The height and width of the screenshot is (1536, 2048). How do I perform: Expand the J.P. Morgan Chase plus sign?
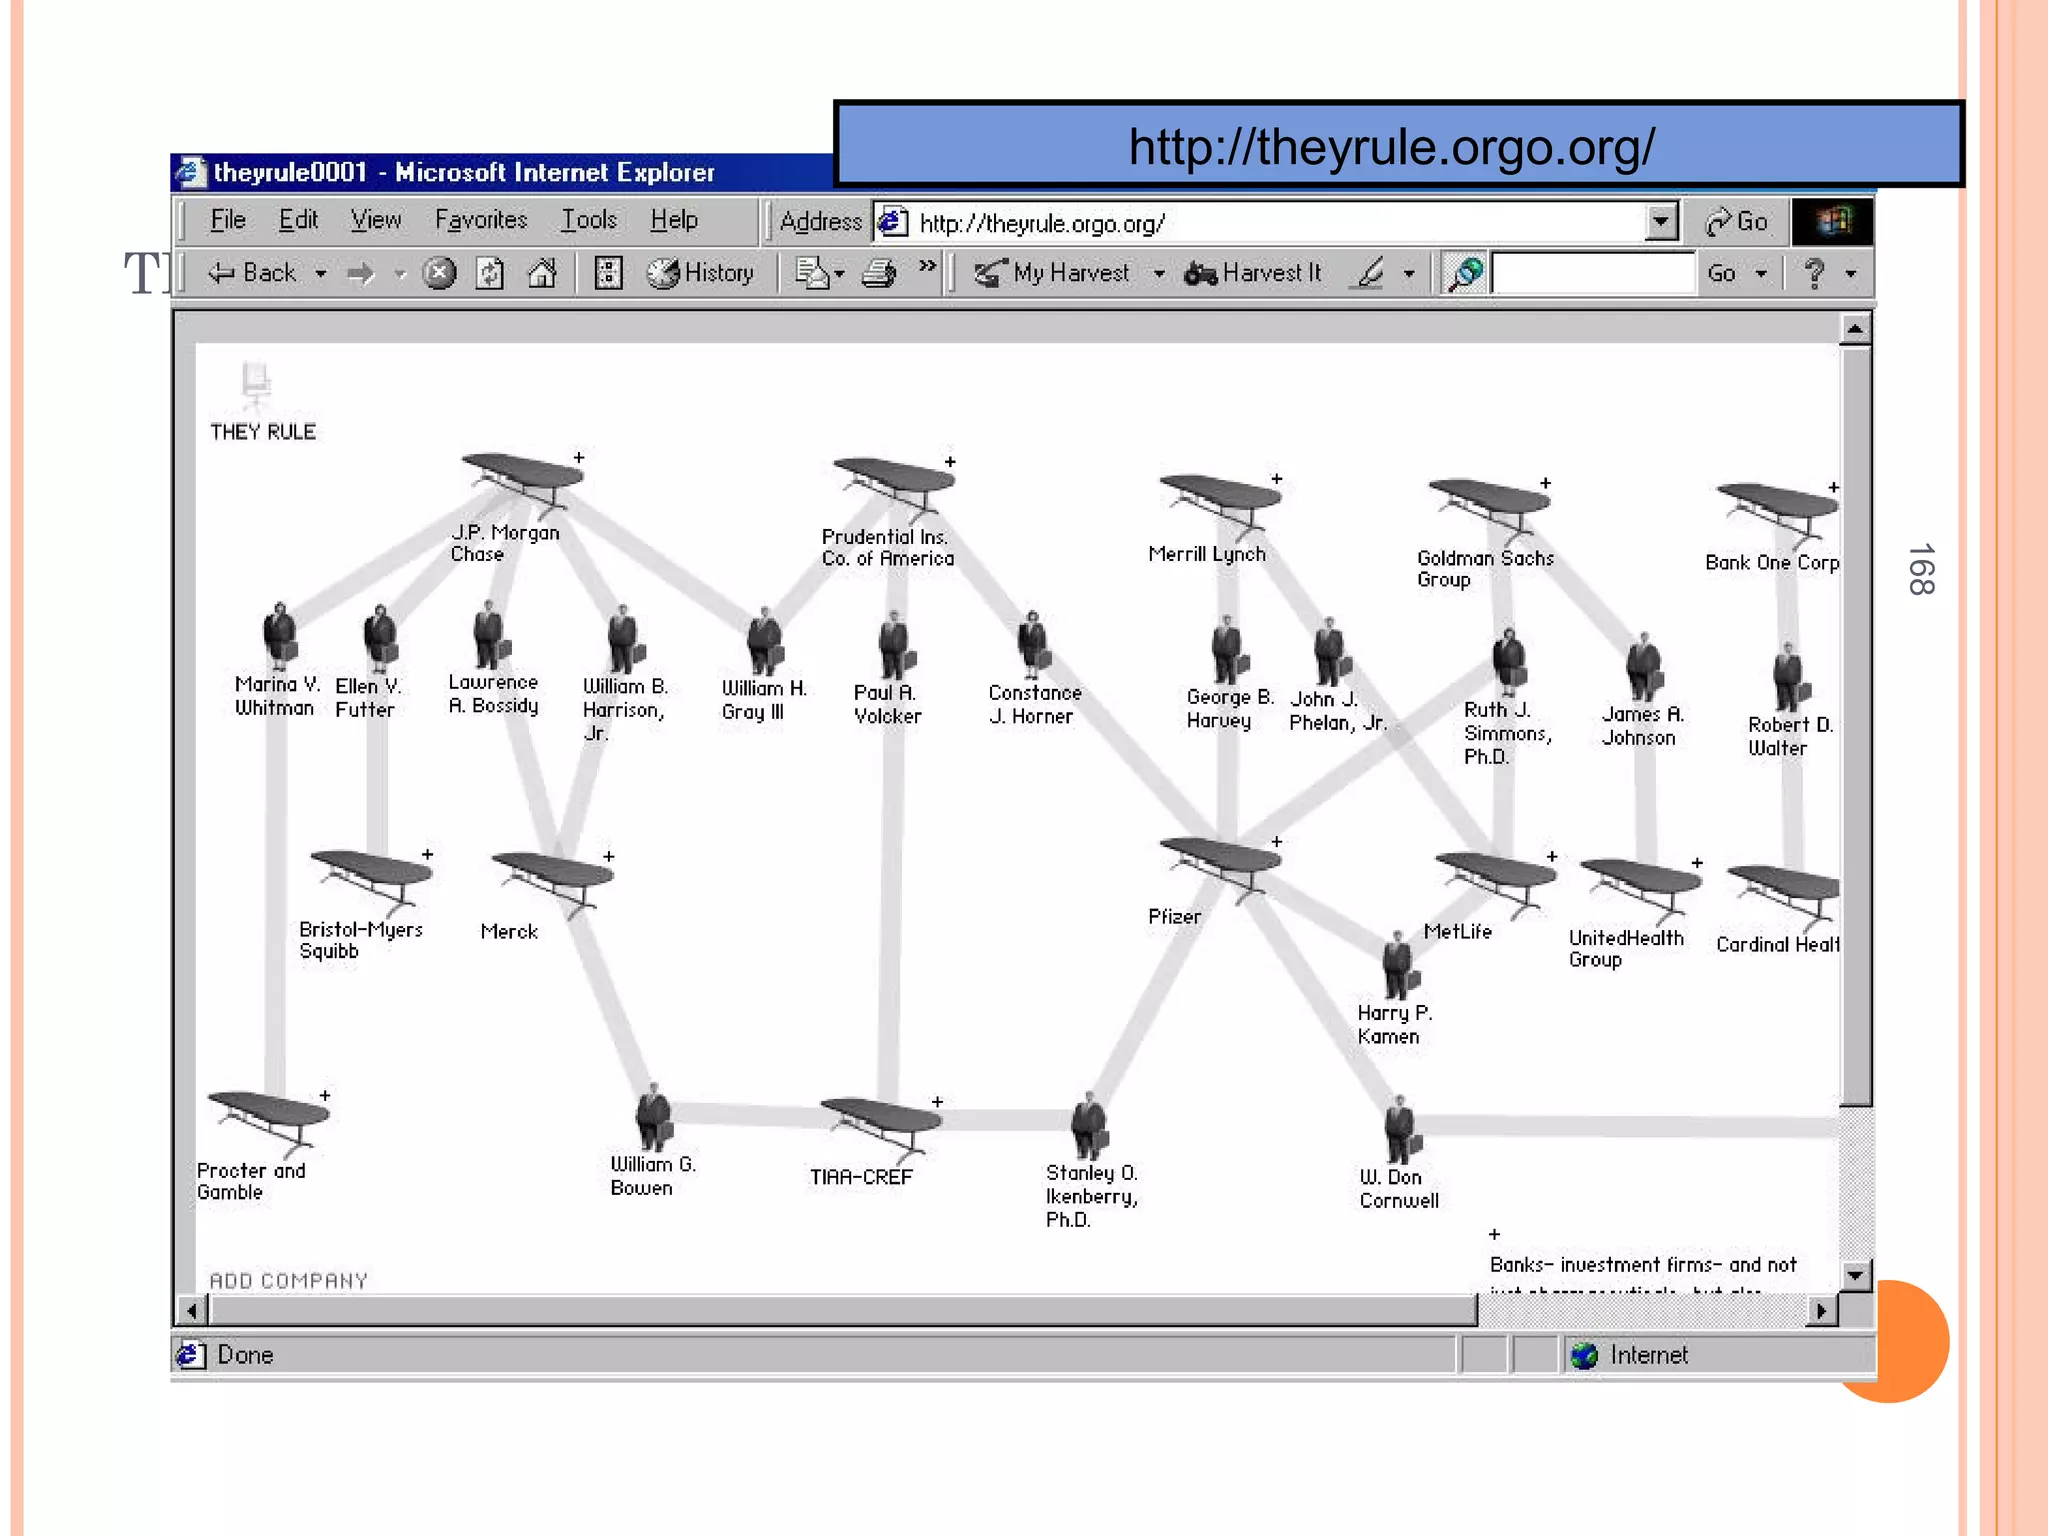tap(579, 458)
